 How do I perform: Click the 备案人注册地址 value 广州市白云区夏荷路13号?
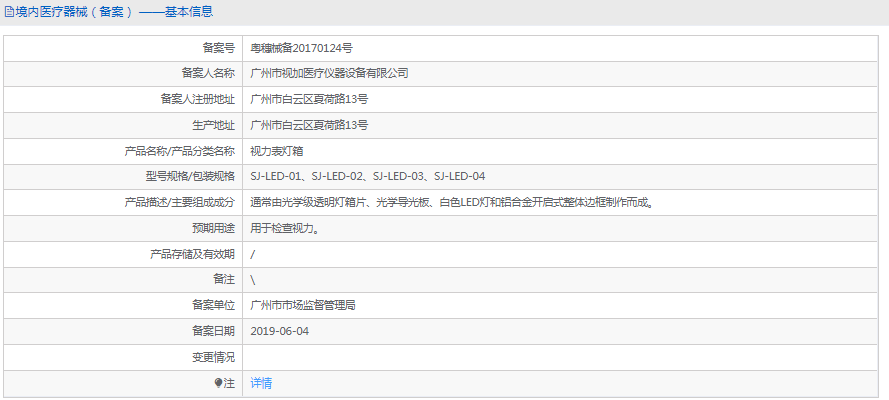pos(310,100)
